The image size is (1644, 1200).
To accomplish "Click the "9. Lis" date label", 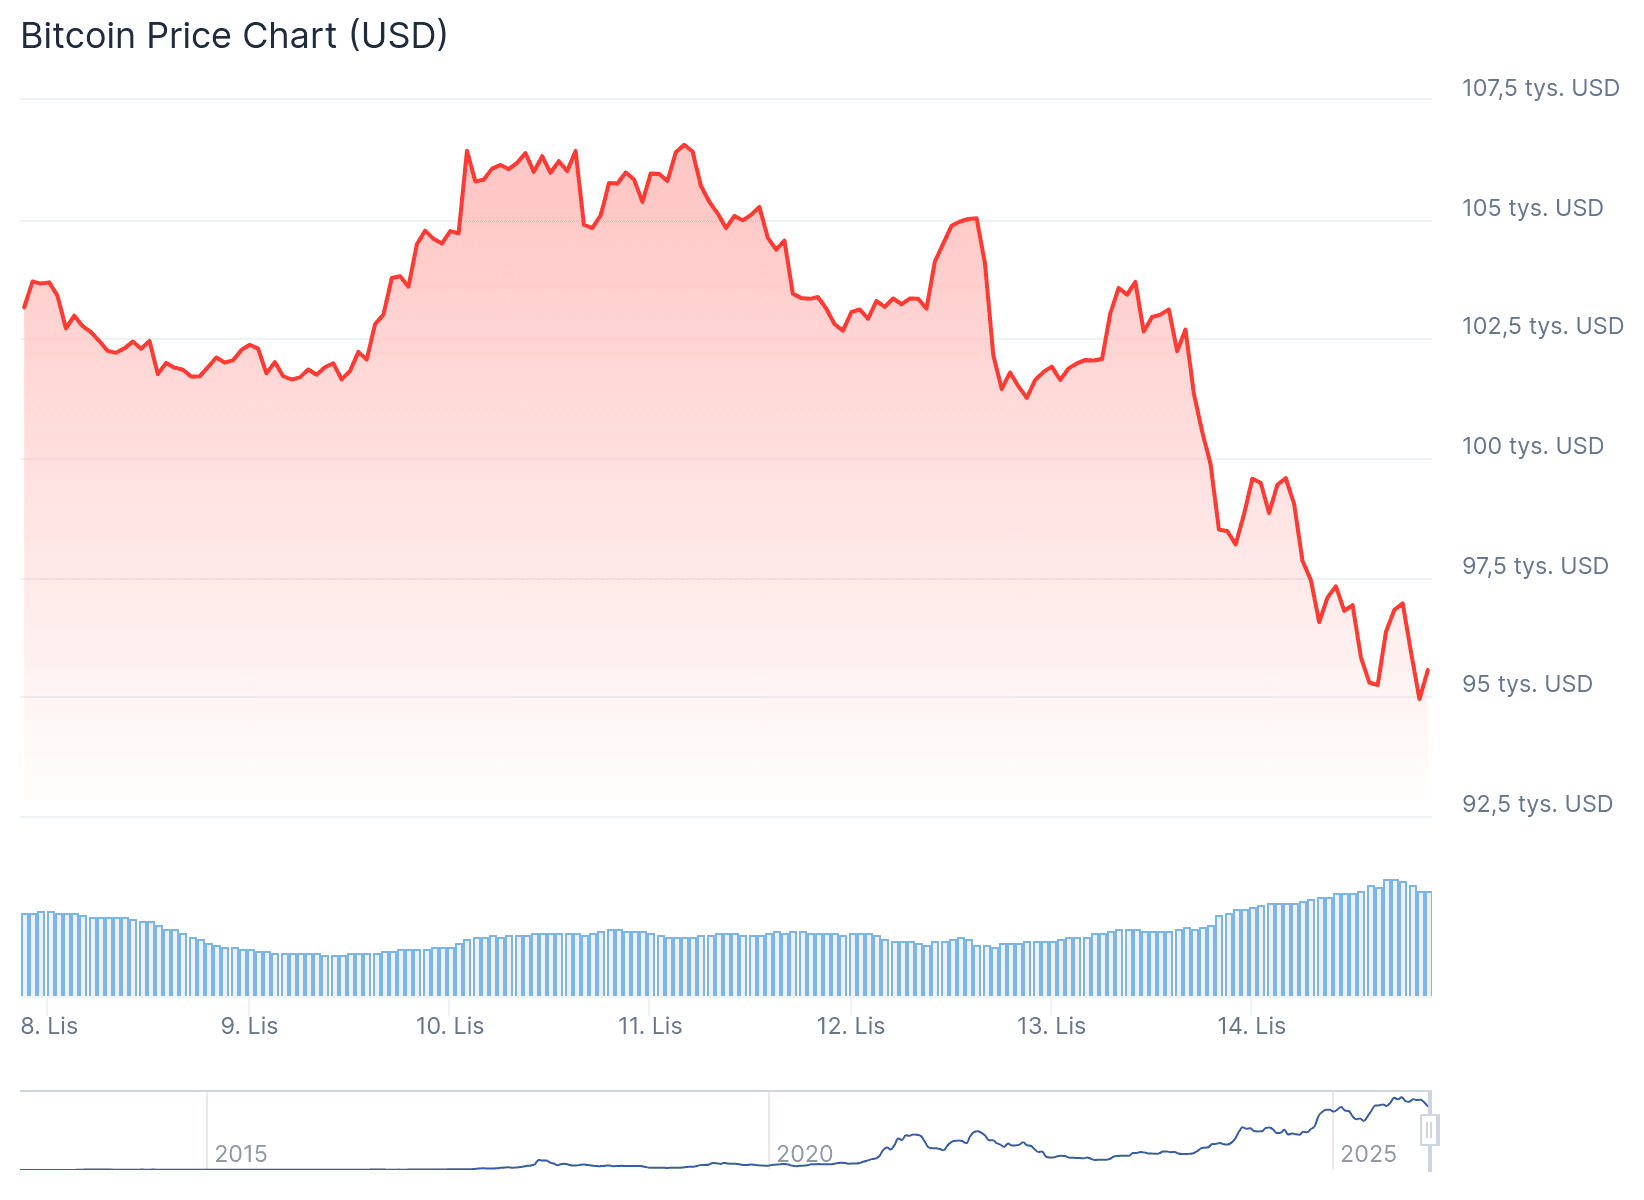I will (x=249, y=1026).
